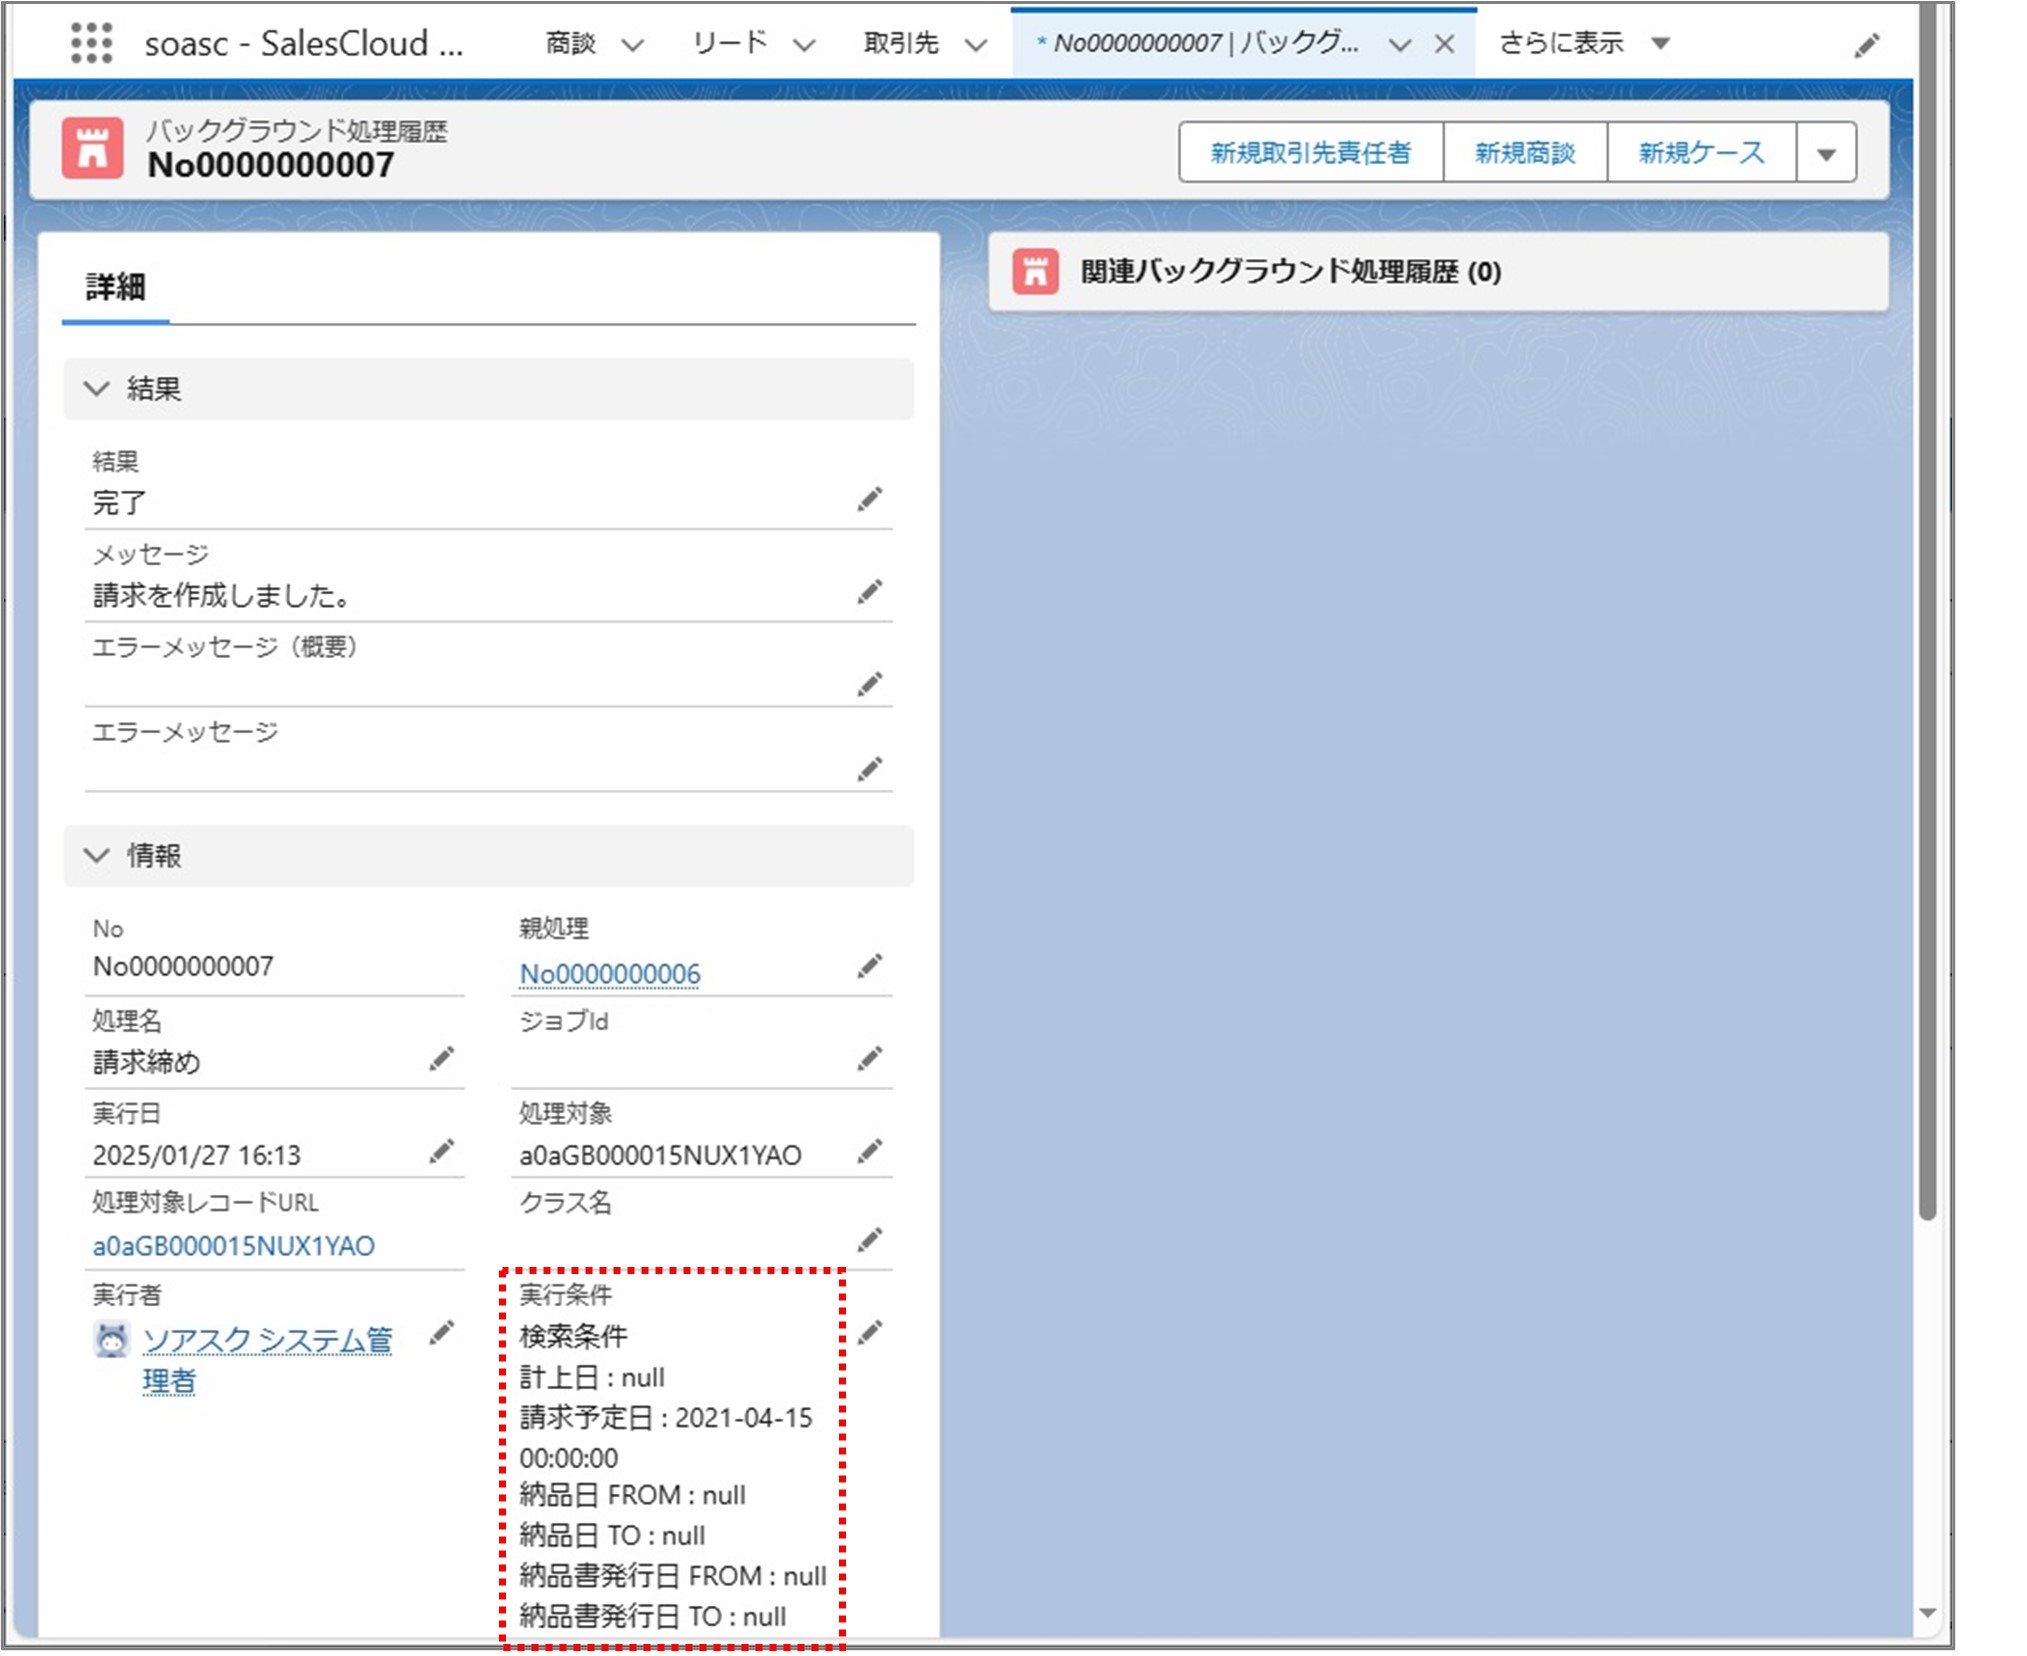
Task: Click the 関連バックグラウンド処理履歴 card icon
Action: click(1035, 271)
